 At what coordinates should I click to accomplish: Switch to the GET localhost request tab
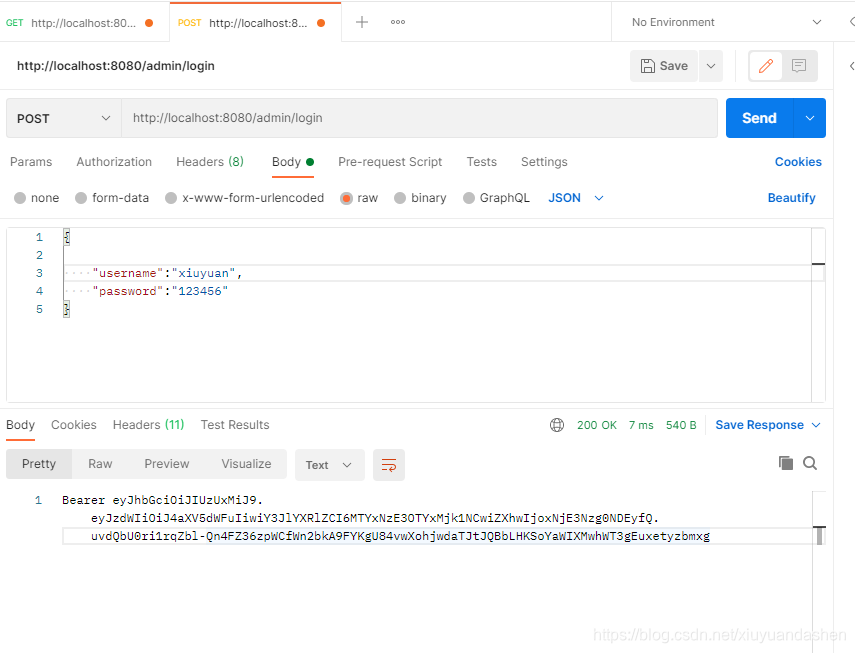83,23
